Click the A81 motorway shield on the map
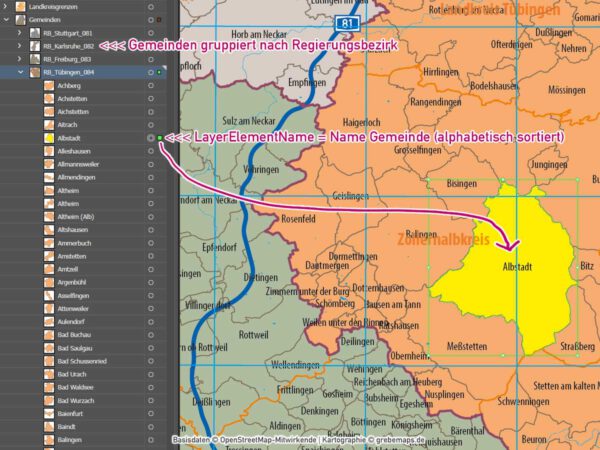 347,24
